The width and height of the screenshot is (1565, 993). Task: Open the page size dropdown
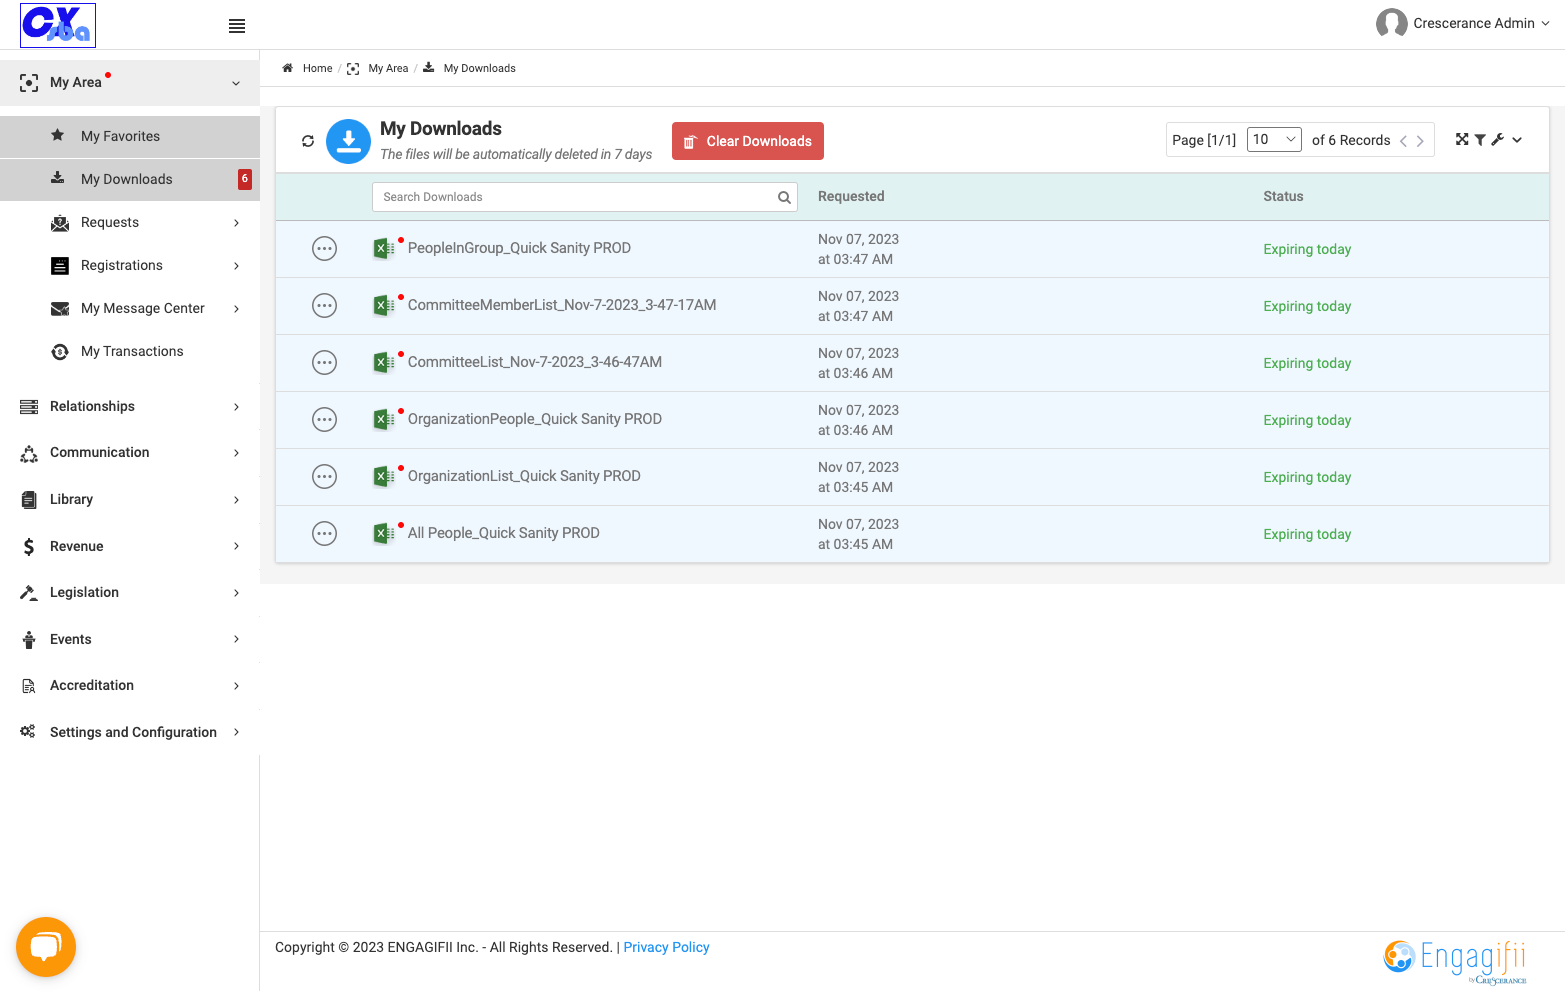pyautogui.click(x=1274, y=140)
